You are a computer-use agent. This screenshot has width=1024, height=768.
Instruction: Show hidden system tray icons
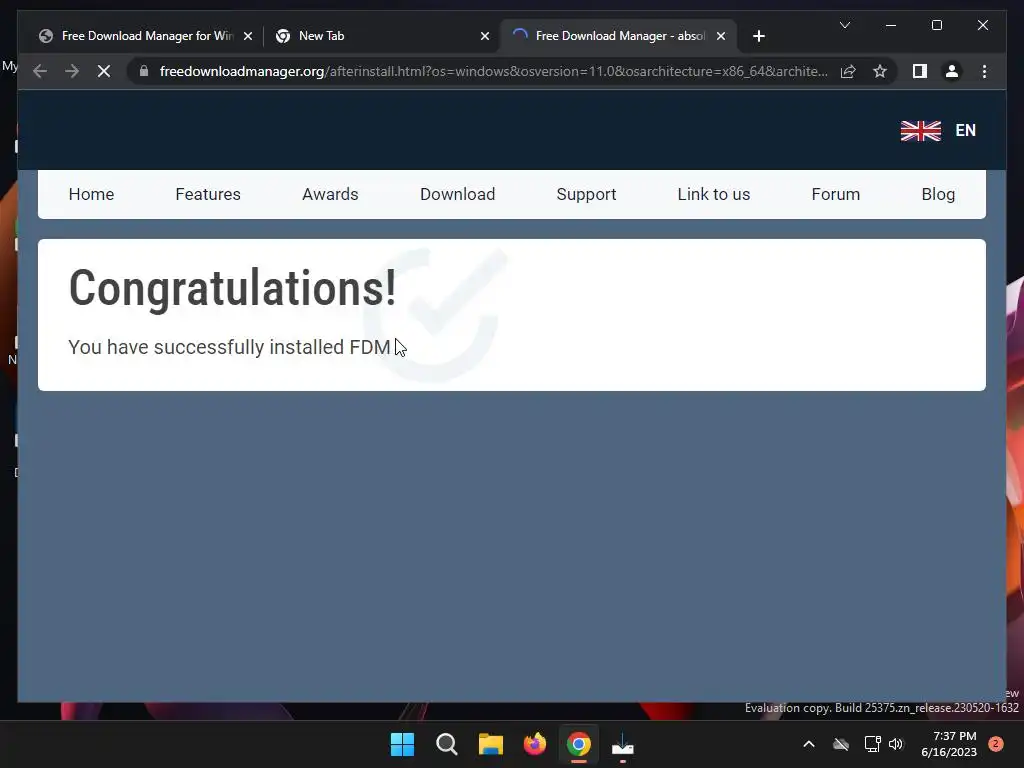pos(808,744)
